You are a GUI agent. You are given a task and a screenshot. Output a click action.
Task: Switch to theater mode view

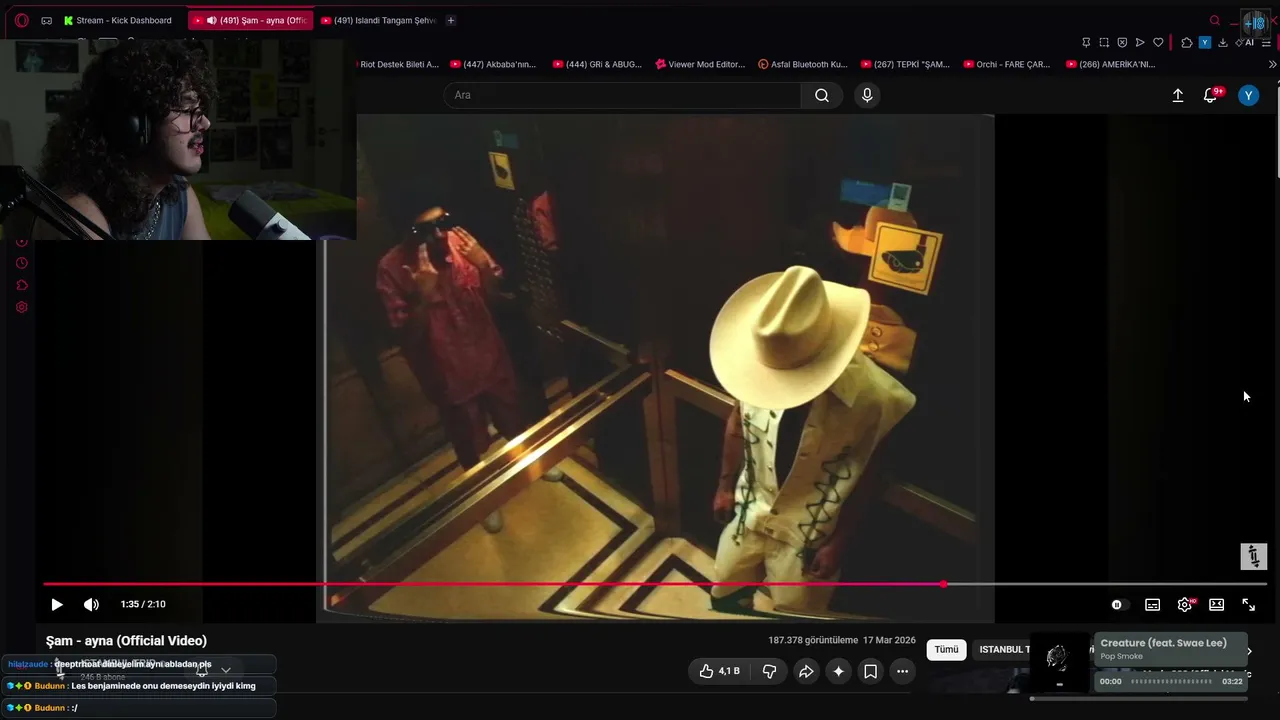pyautogui.click(x=1217, y=604)
